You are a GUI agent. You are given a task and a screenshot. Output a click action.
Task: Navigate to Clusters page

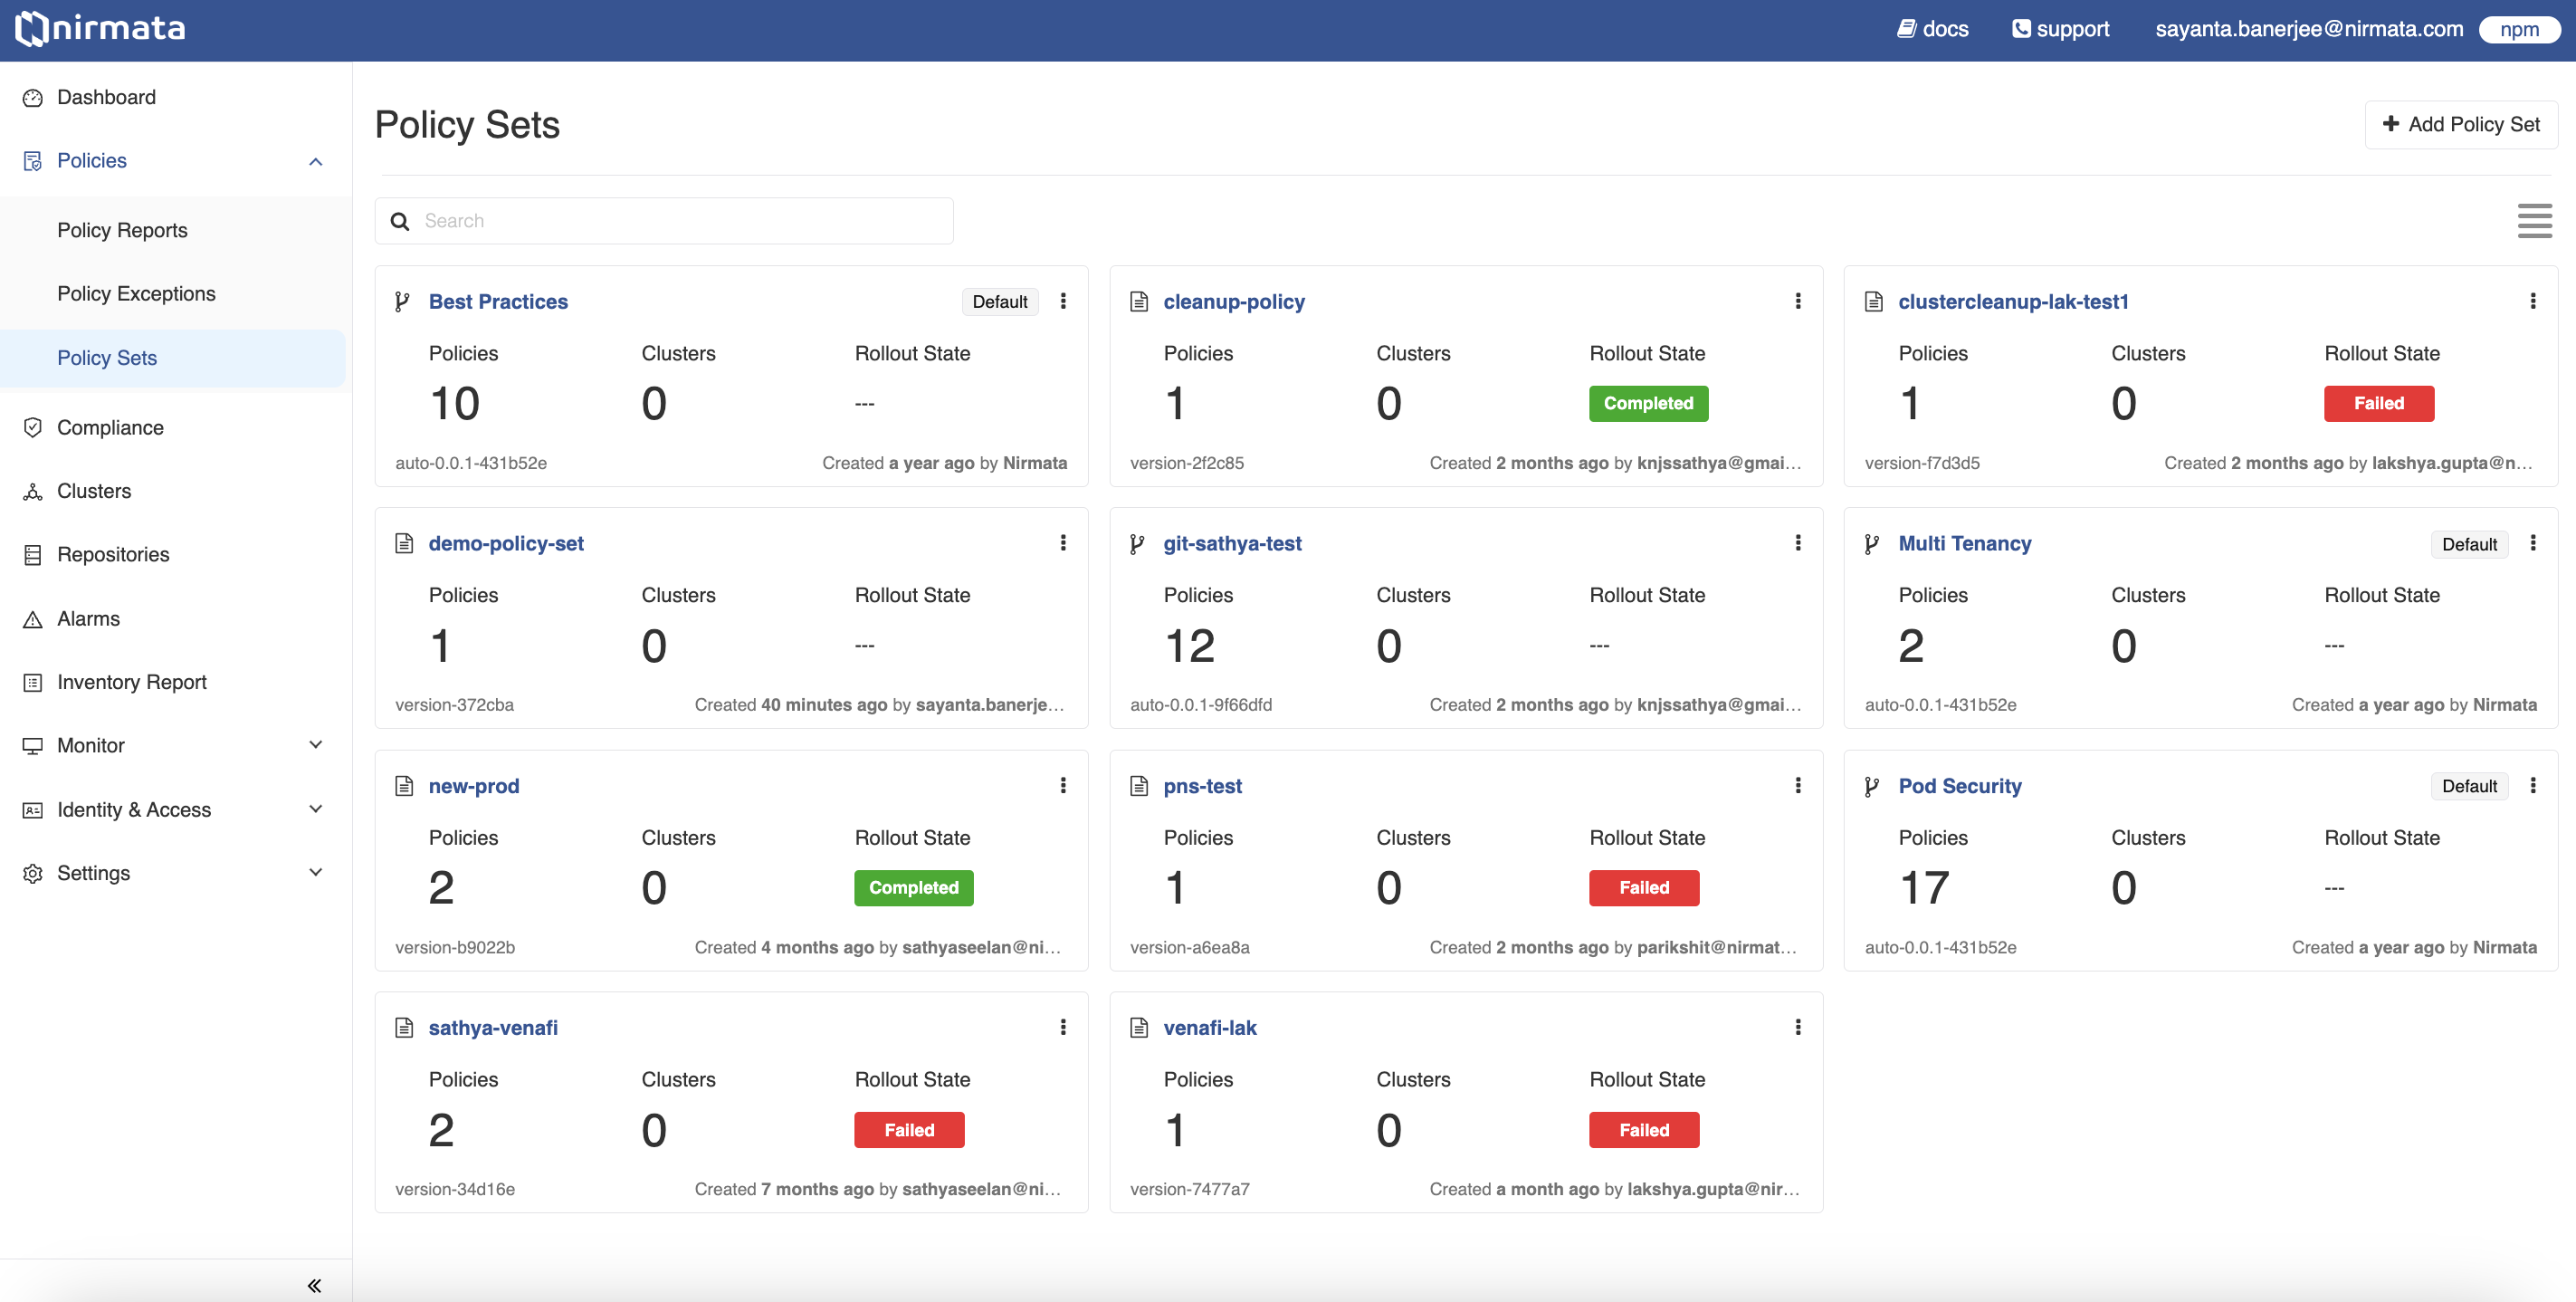click(94, 491)
